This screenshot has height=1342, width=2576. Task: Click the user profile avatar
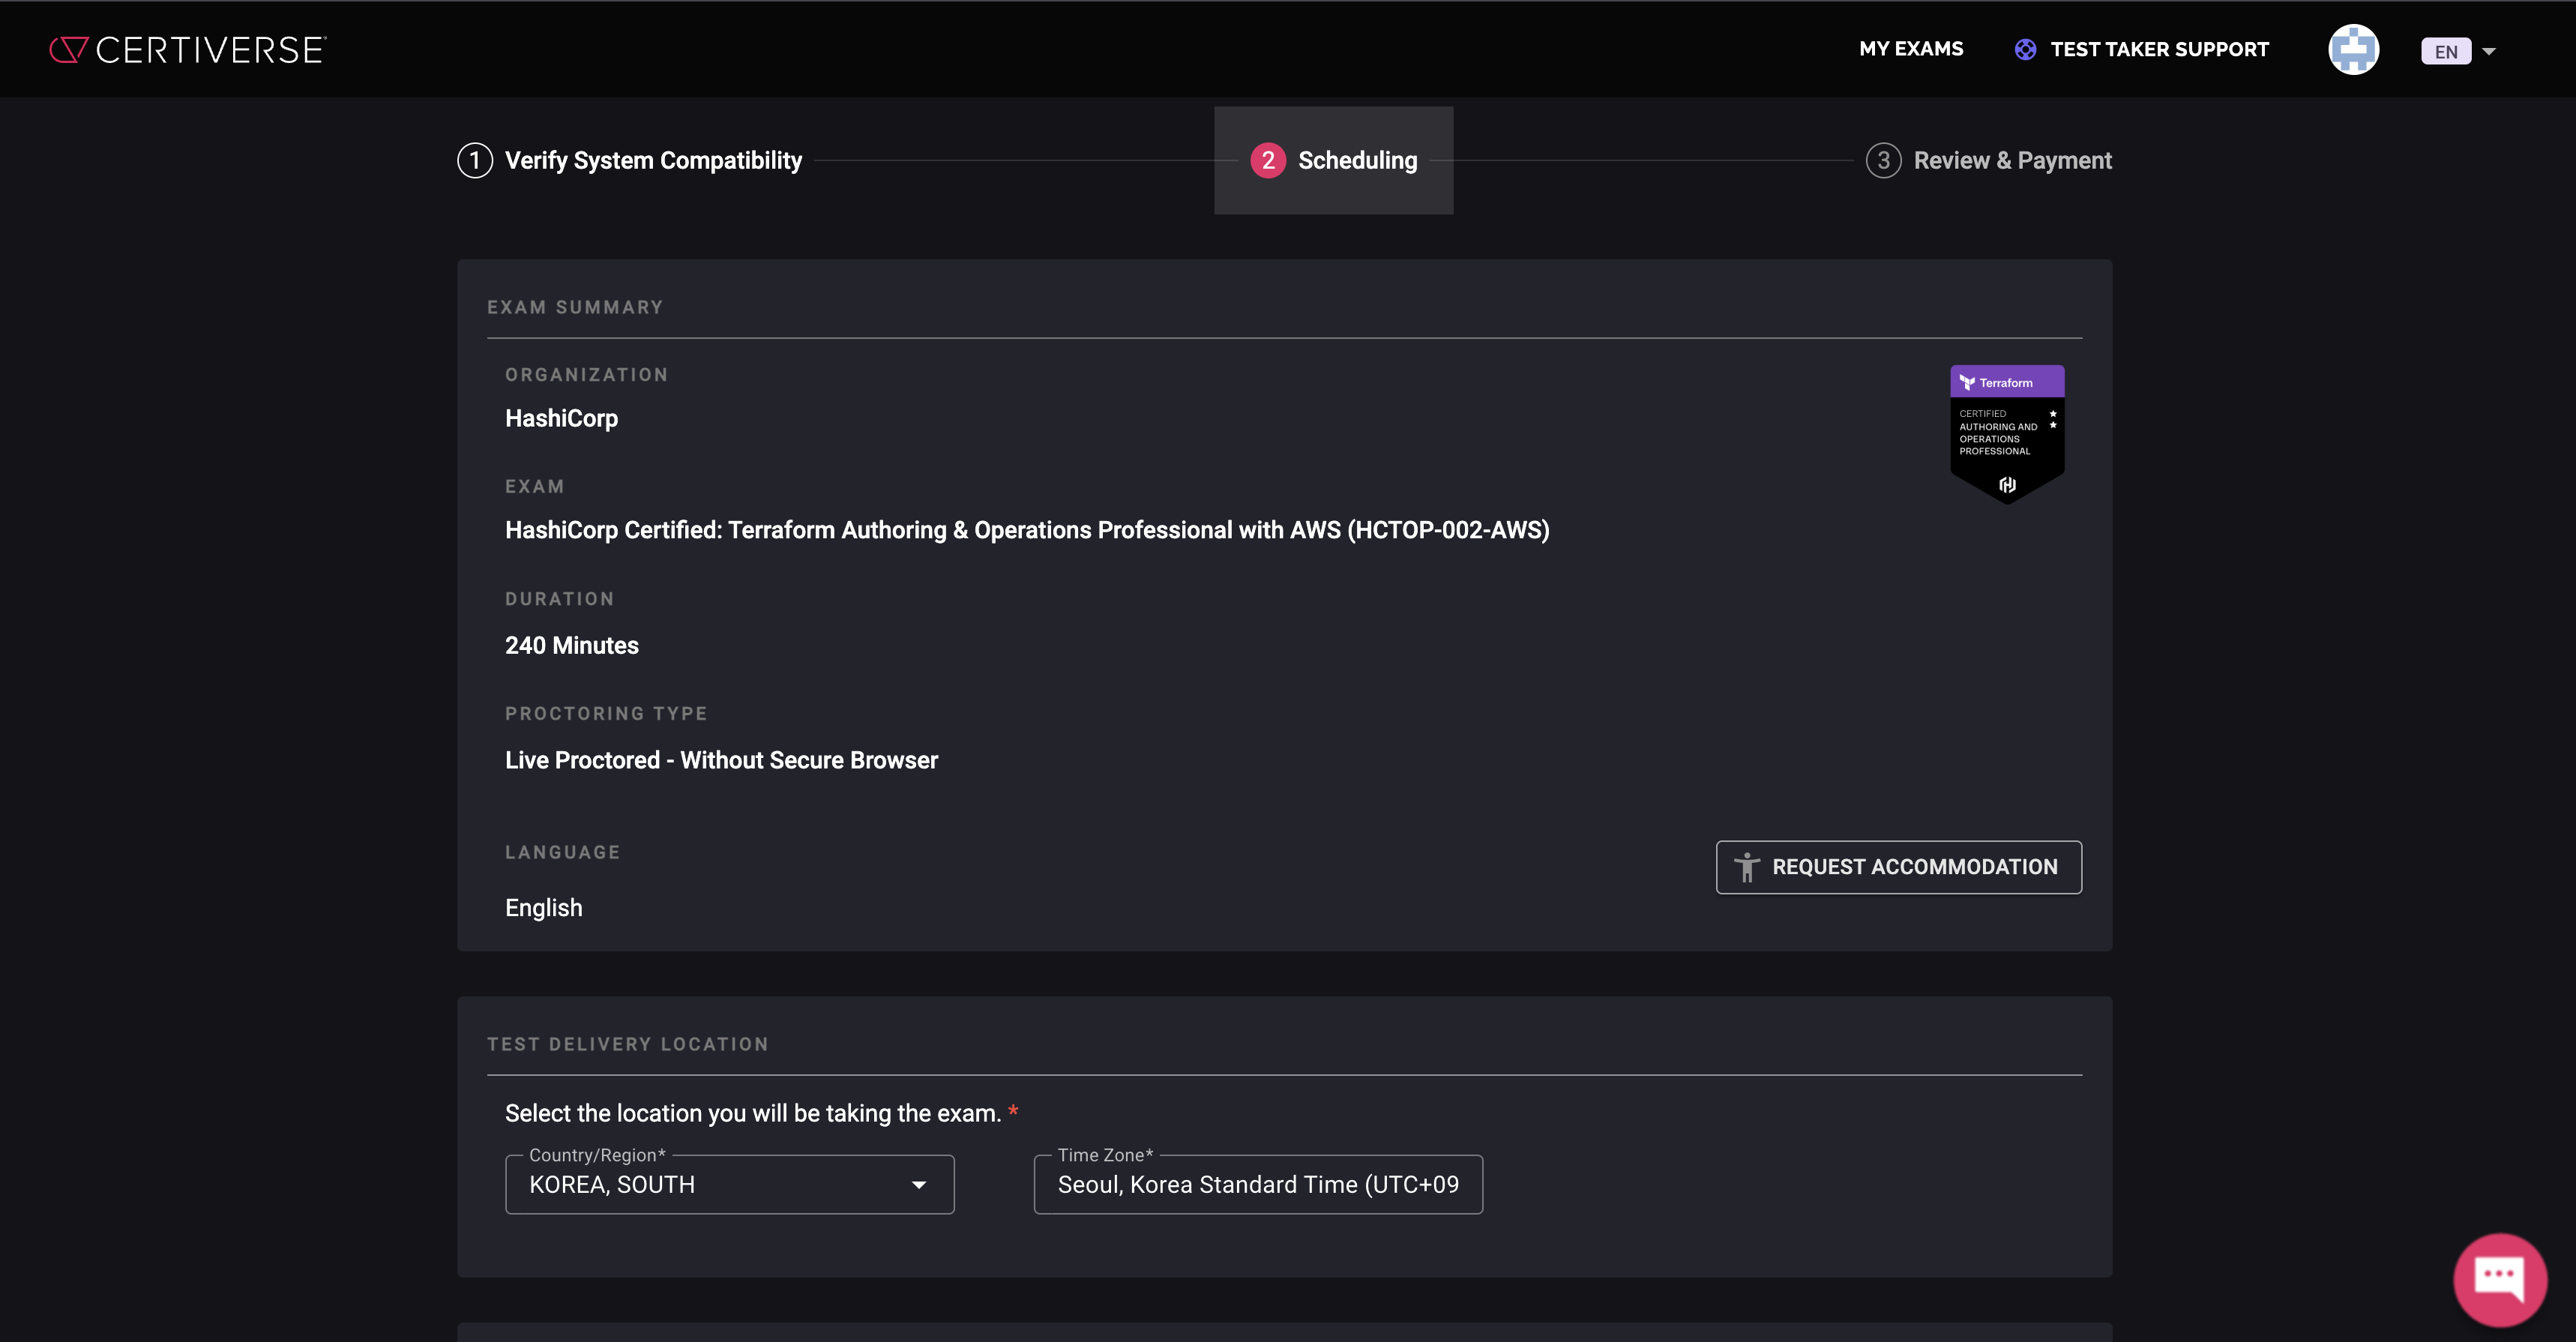pos(2353,50)
